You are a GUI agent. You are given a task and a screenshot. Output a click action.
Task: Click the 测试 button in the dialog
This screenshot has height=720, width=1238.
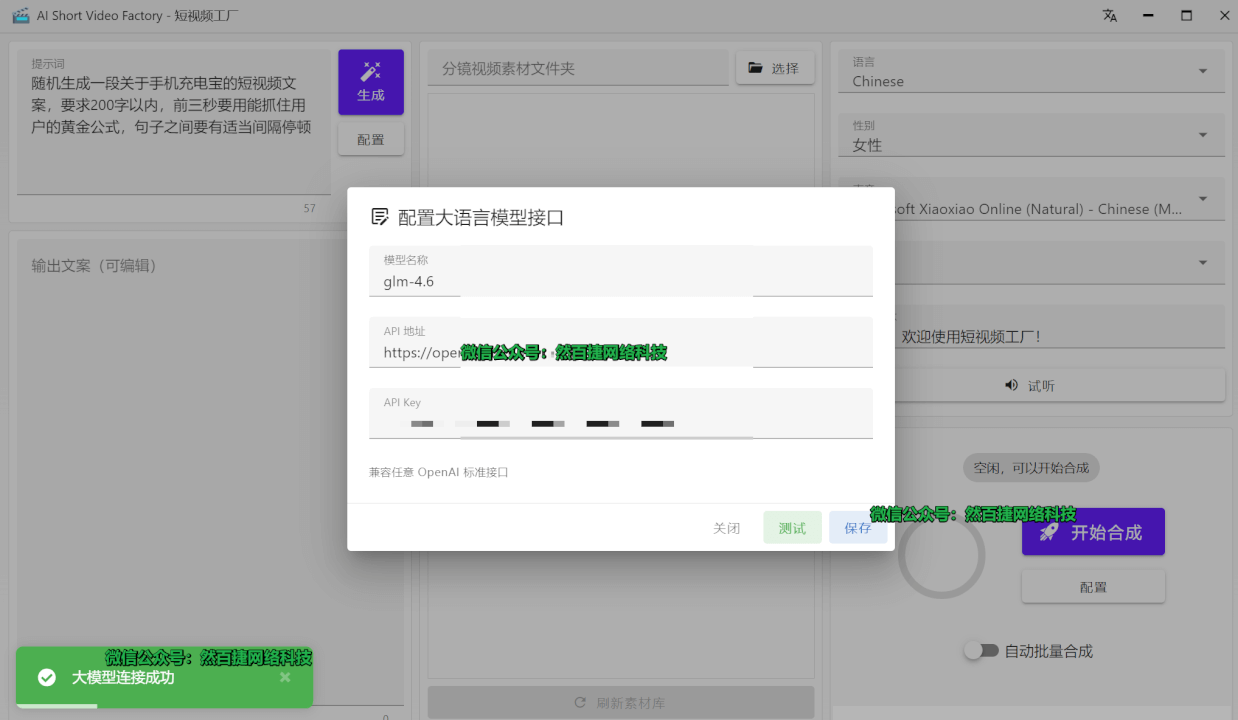coord(792,527)
